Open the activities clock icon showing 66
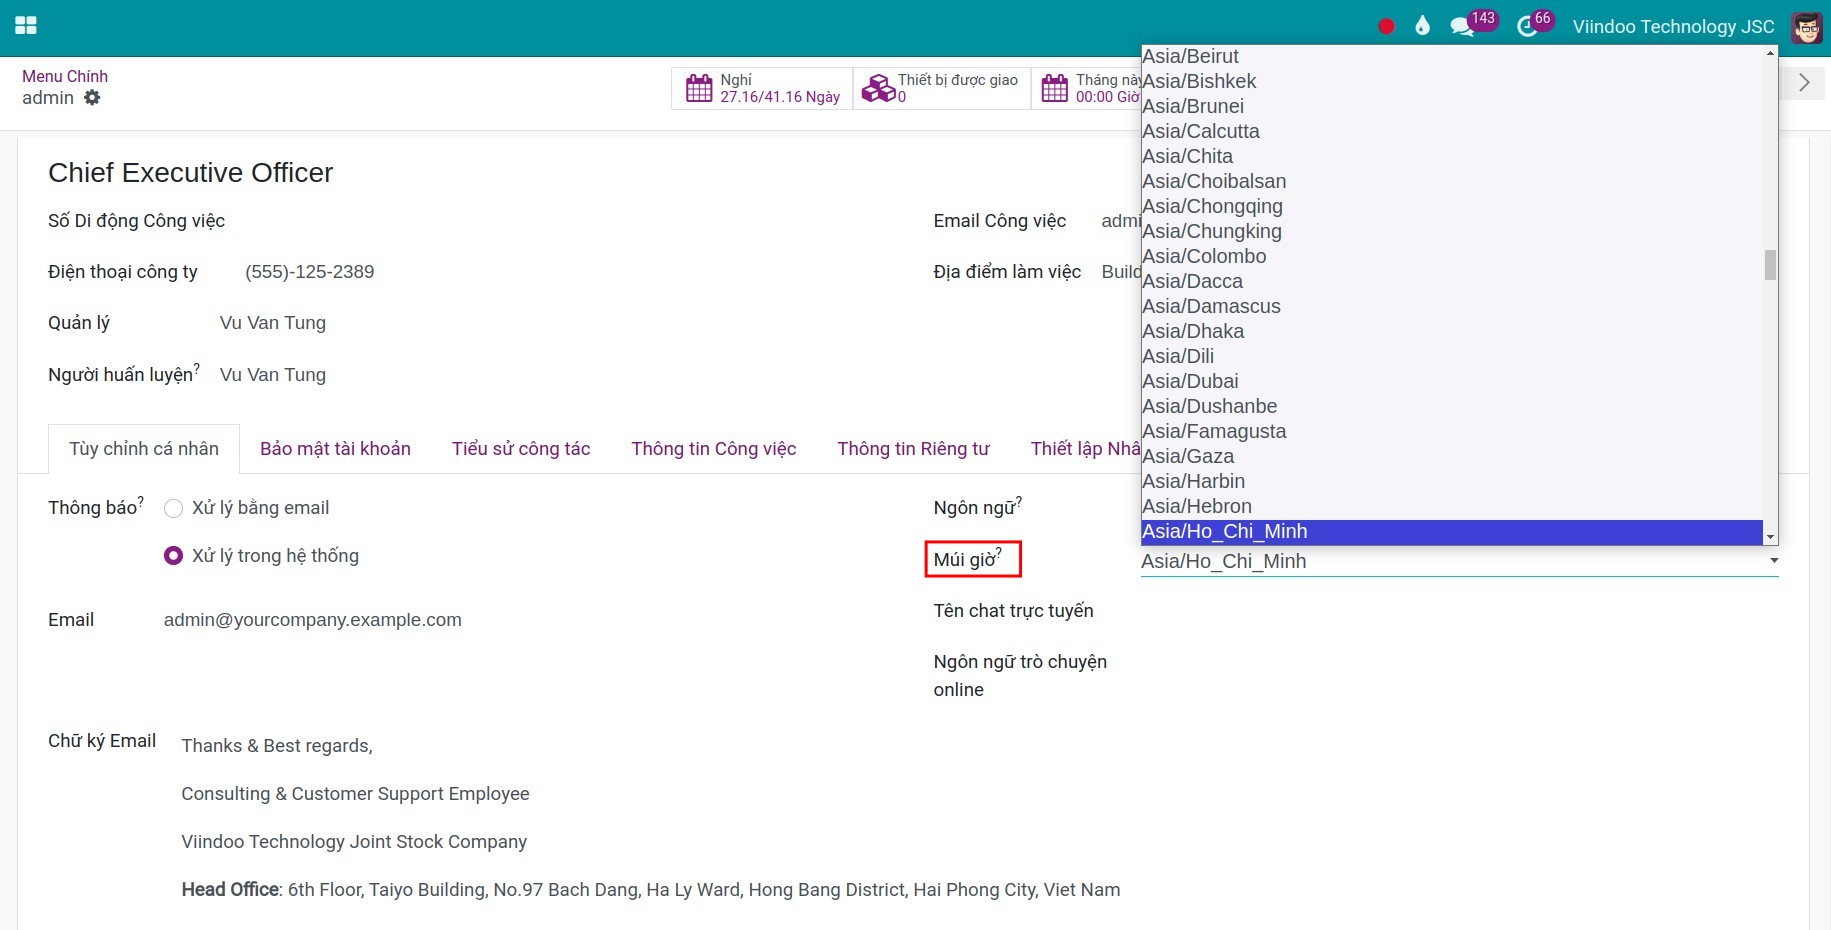This screenshot has height=930, width=1831. click(1535, 24)
